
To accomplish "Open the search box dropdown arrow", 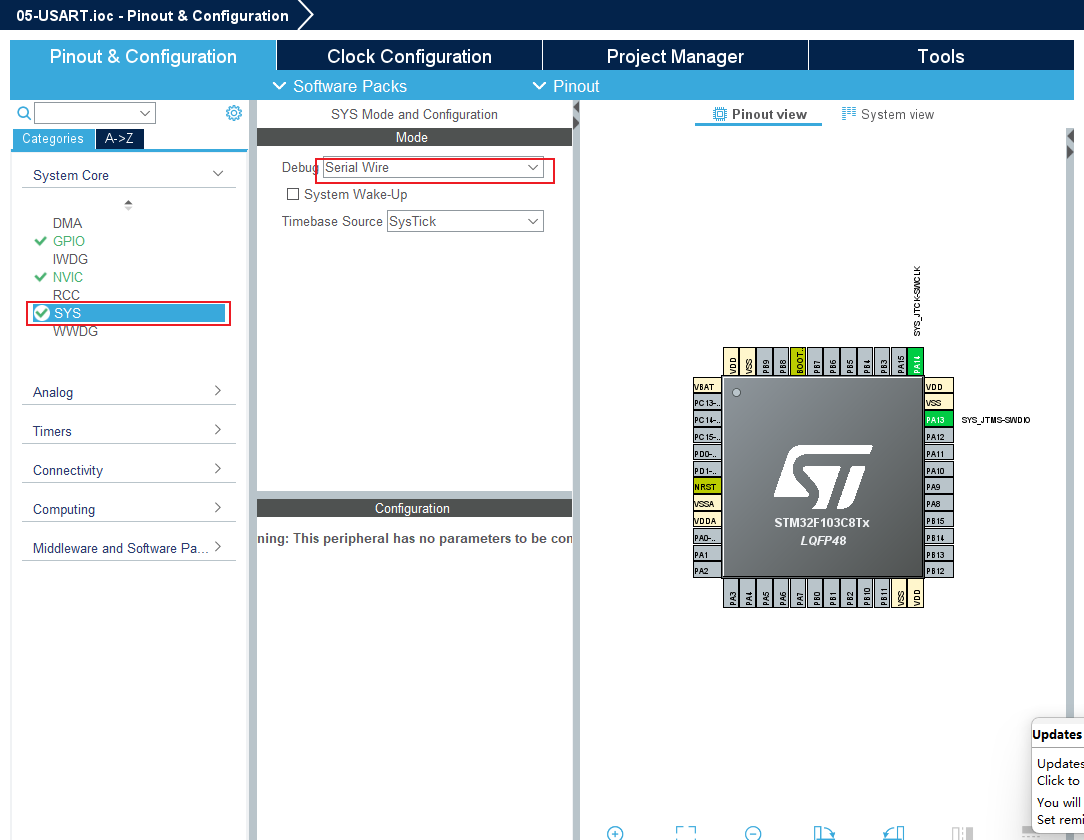I will click(144, 113).
